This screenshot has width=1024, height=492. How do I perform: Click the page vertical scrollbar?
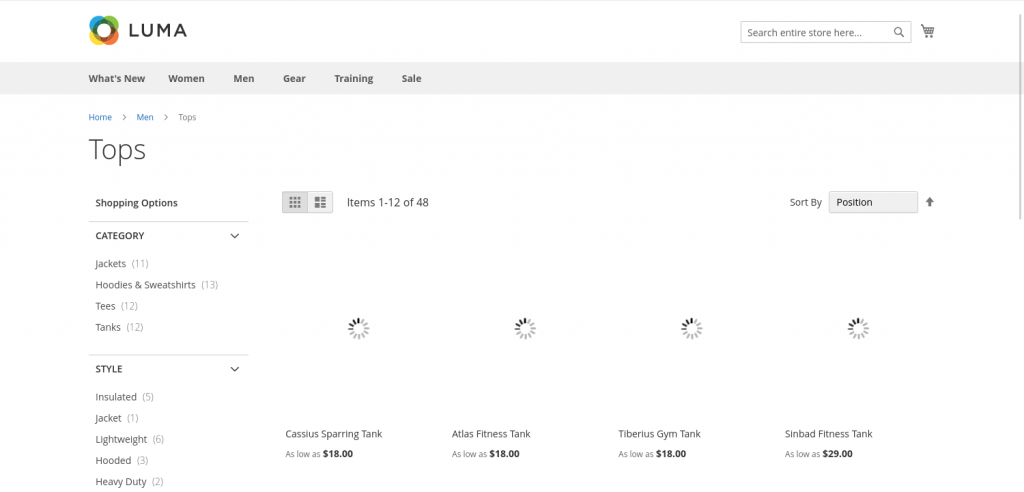(x=1021, y=111)
